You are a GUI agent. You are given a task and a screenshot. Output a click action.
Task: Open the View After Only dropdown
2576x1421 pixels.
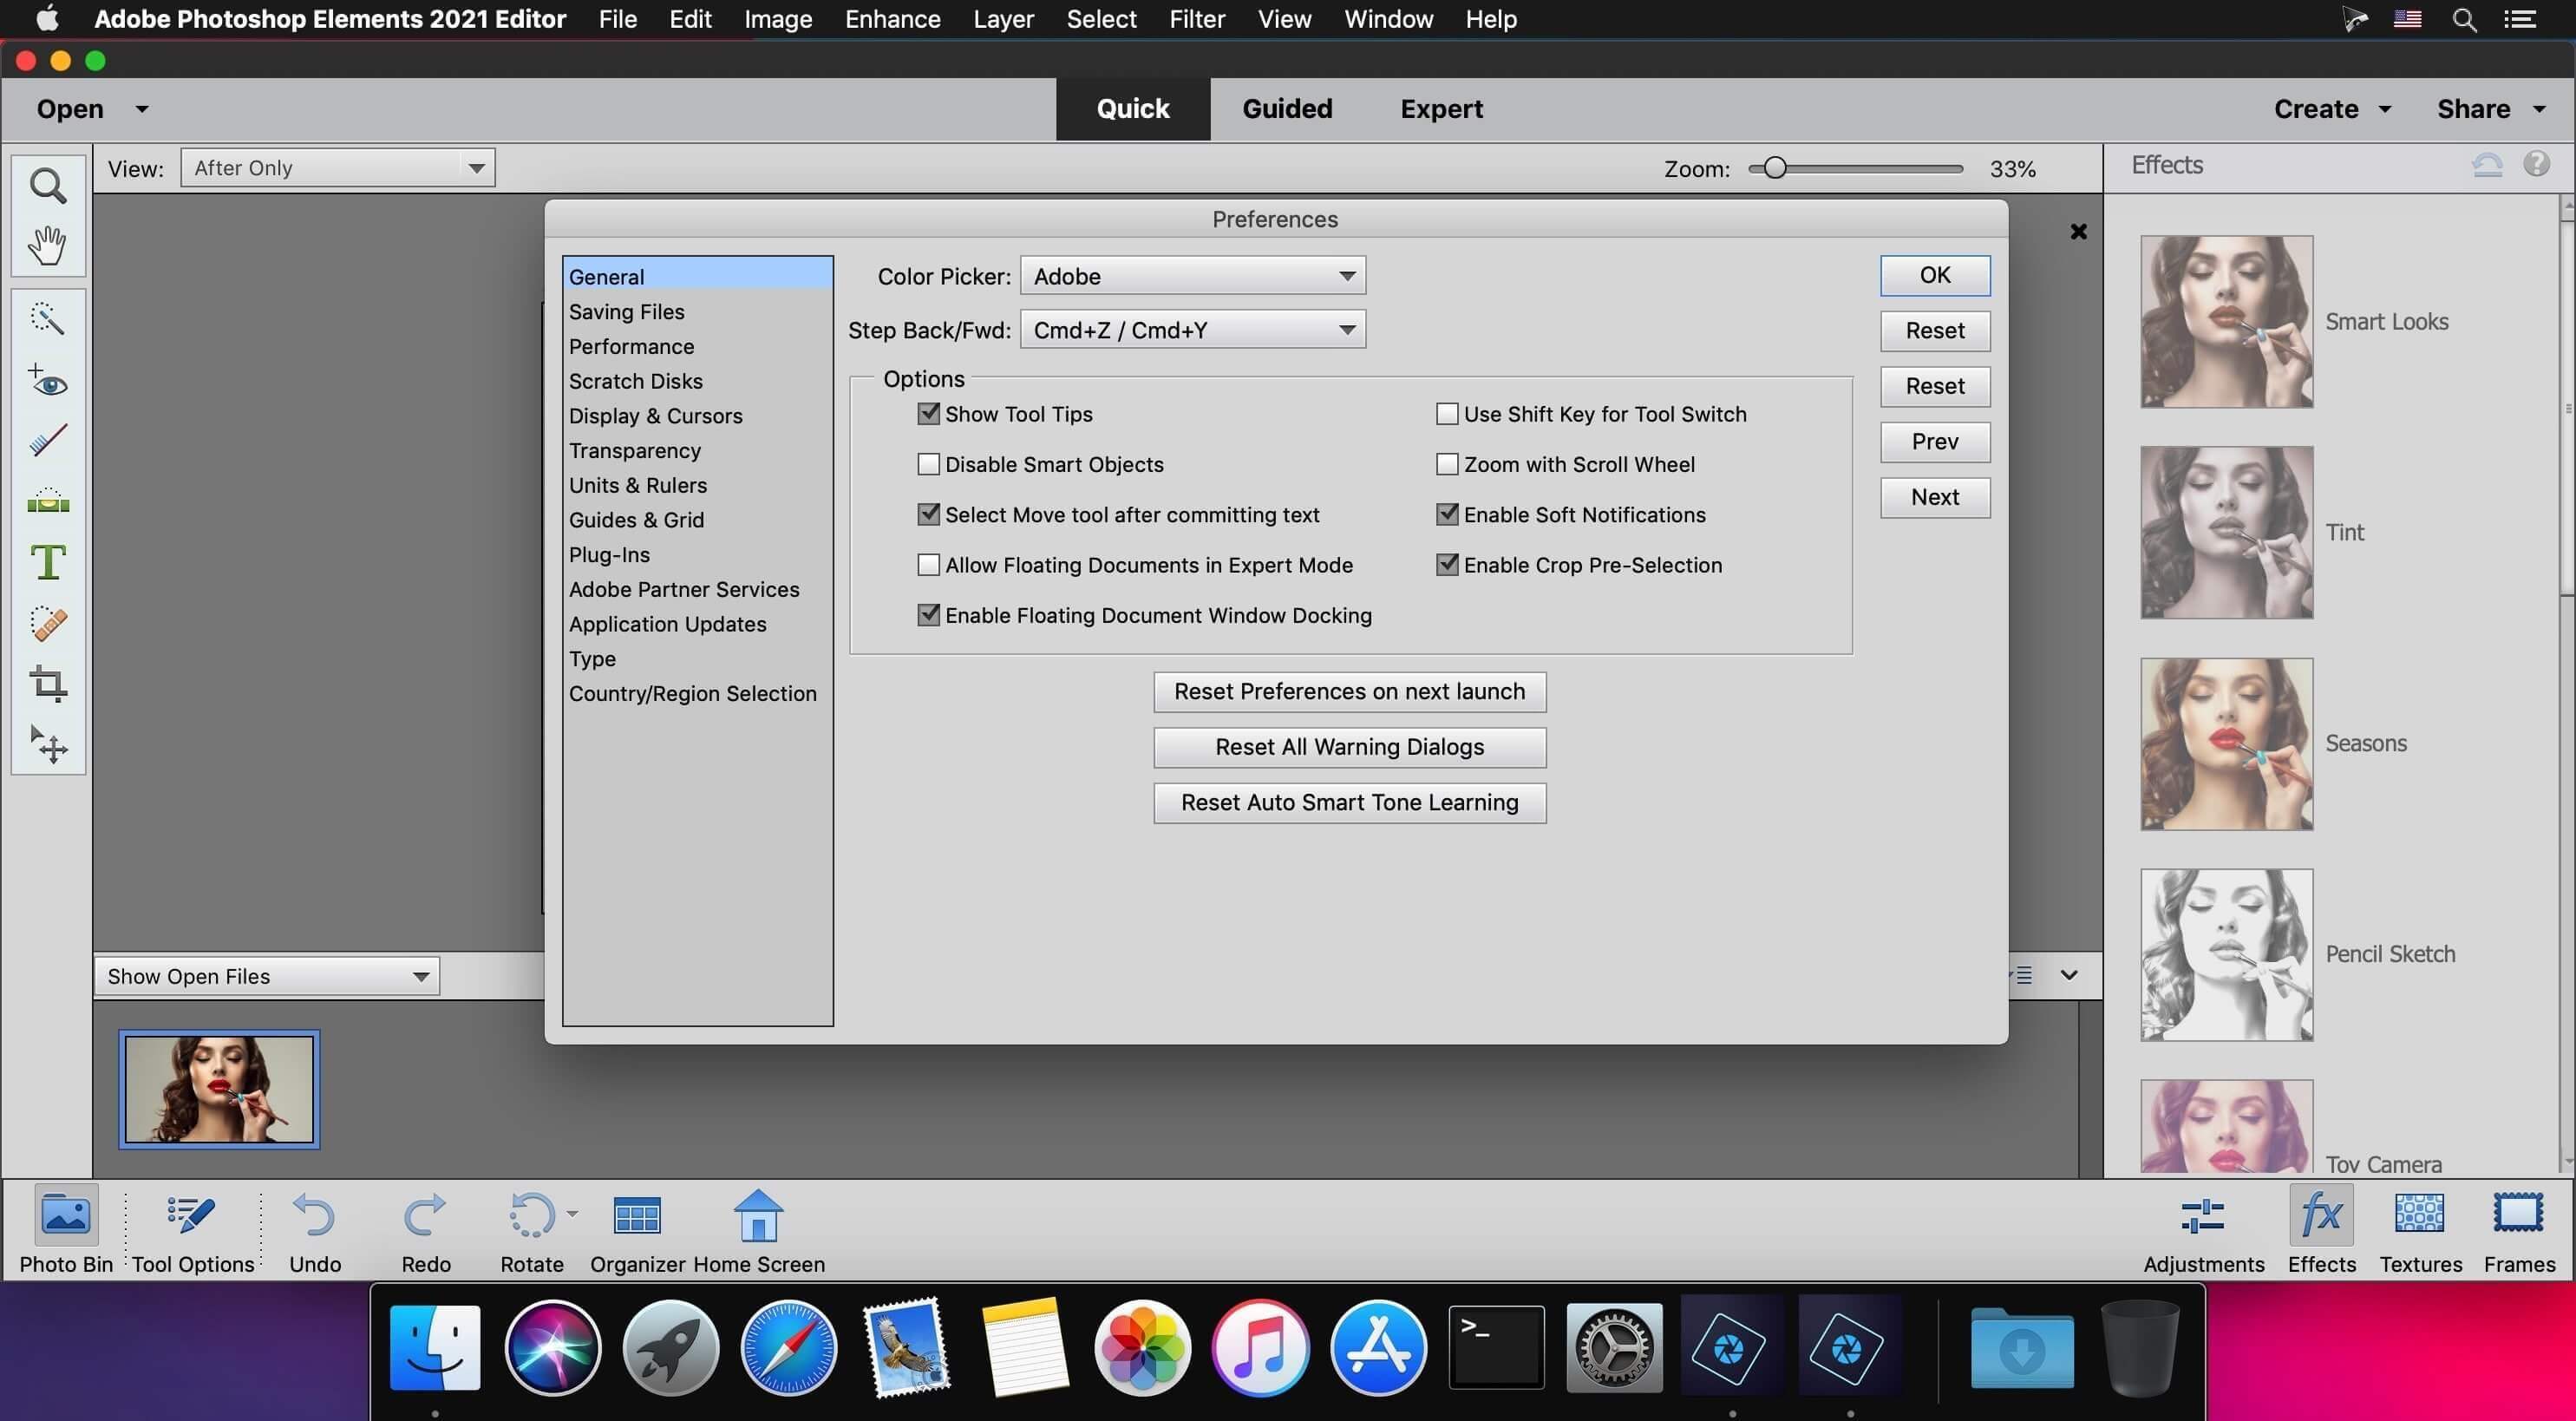point(336,168)
